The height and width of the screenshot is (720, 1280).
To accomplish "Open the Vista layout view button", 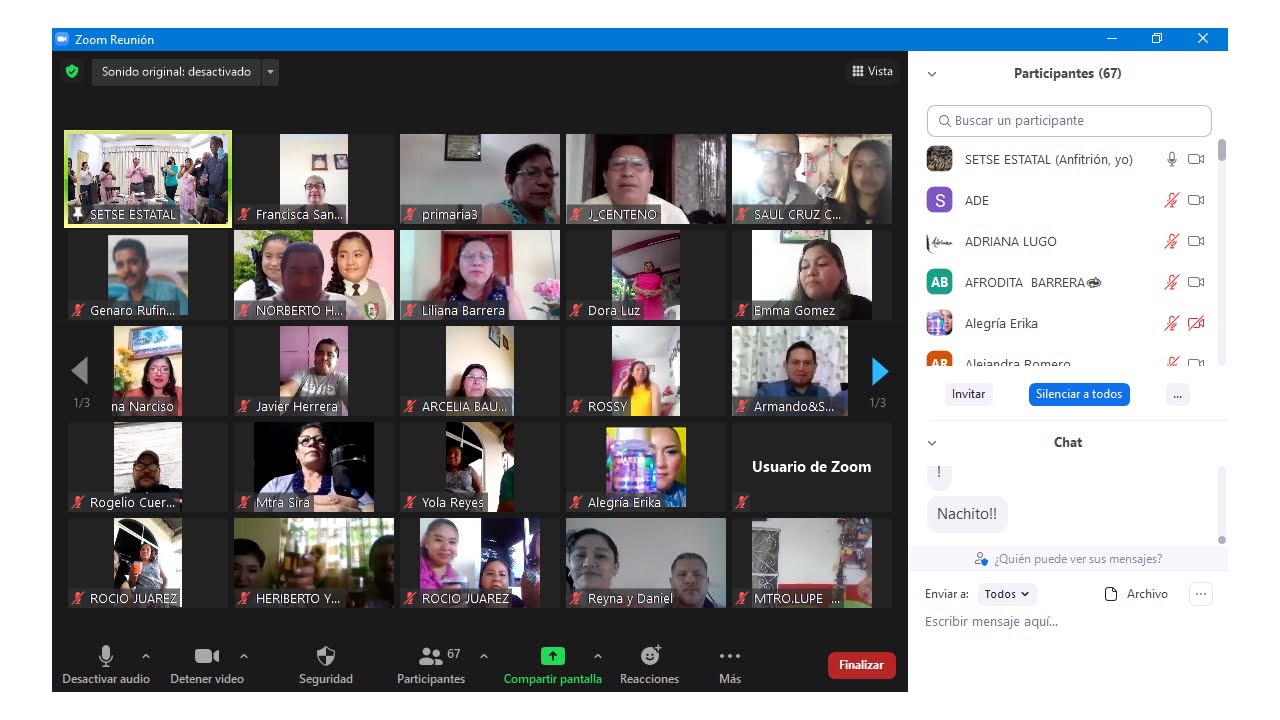I will click(x=872, y=71).
